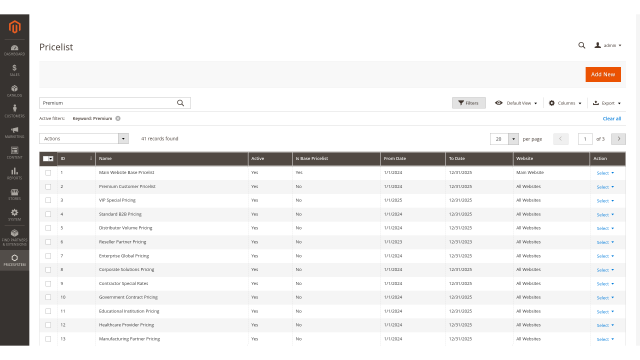Open the Sales sidebar menu
This screenshot has width=640, height=360.
(x=14, y=70)
